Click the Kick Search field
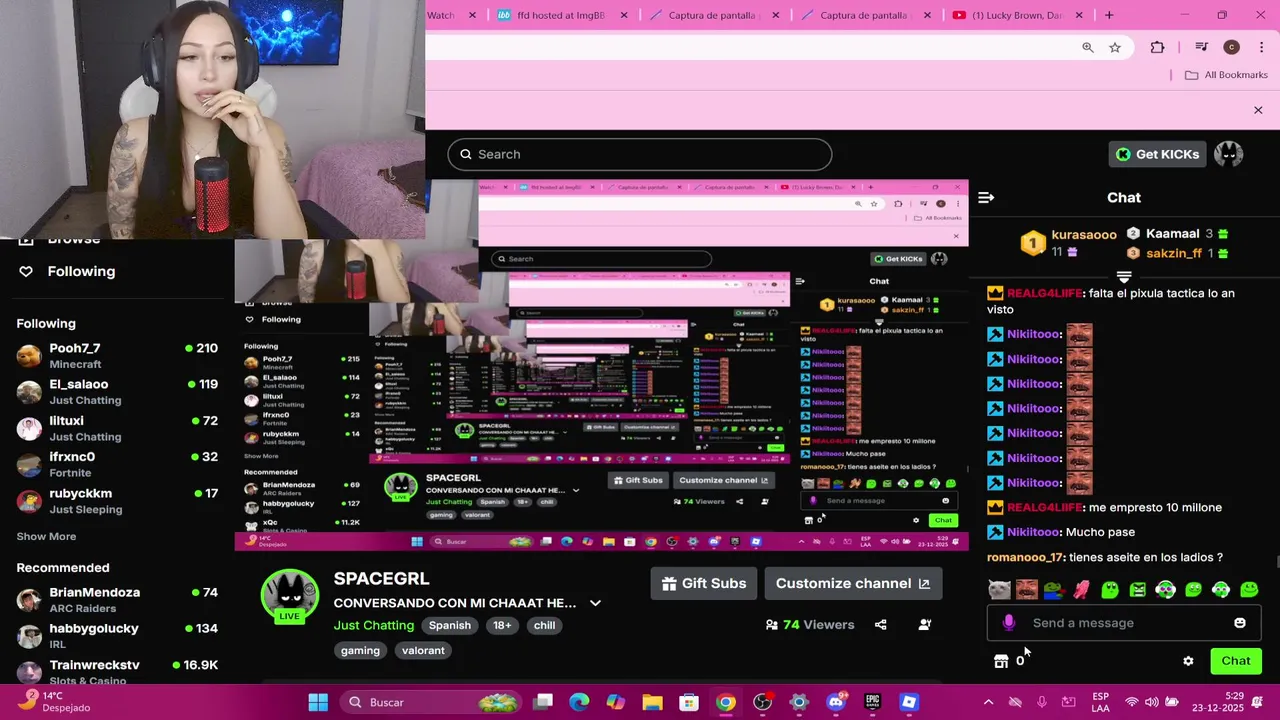Image resolution: width=1280 pixels, height=720 pixels. click(640, 154)
